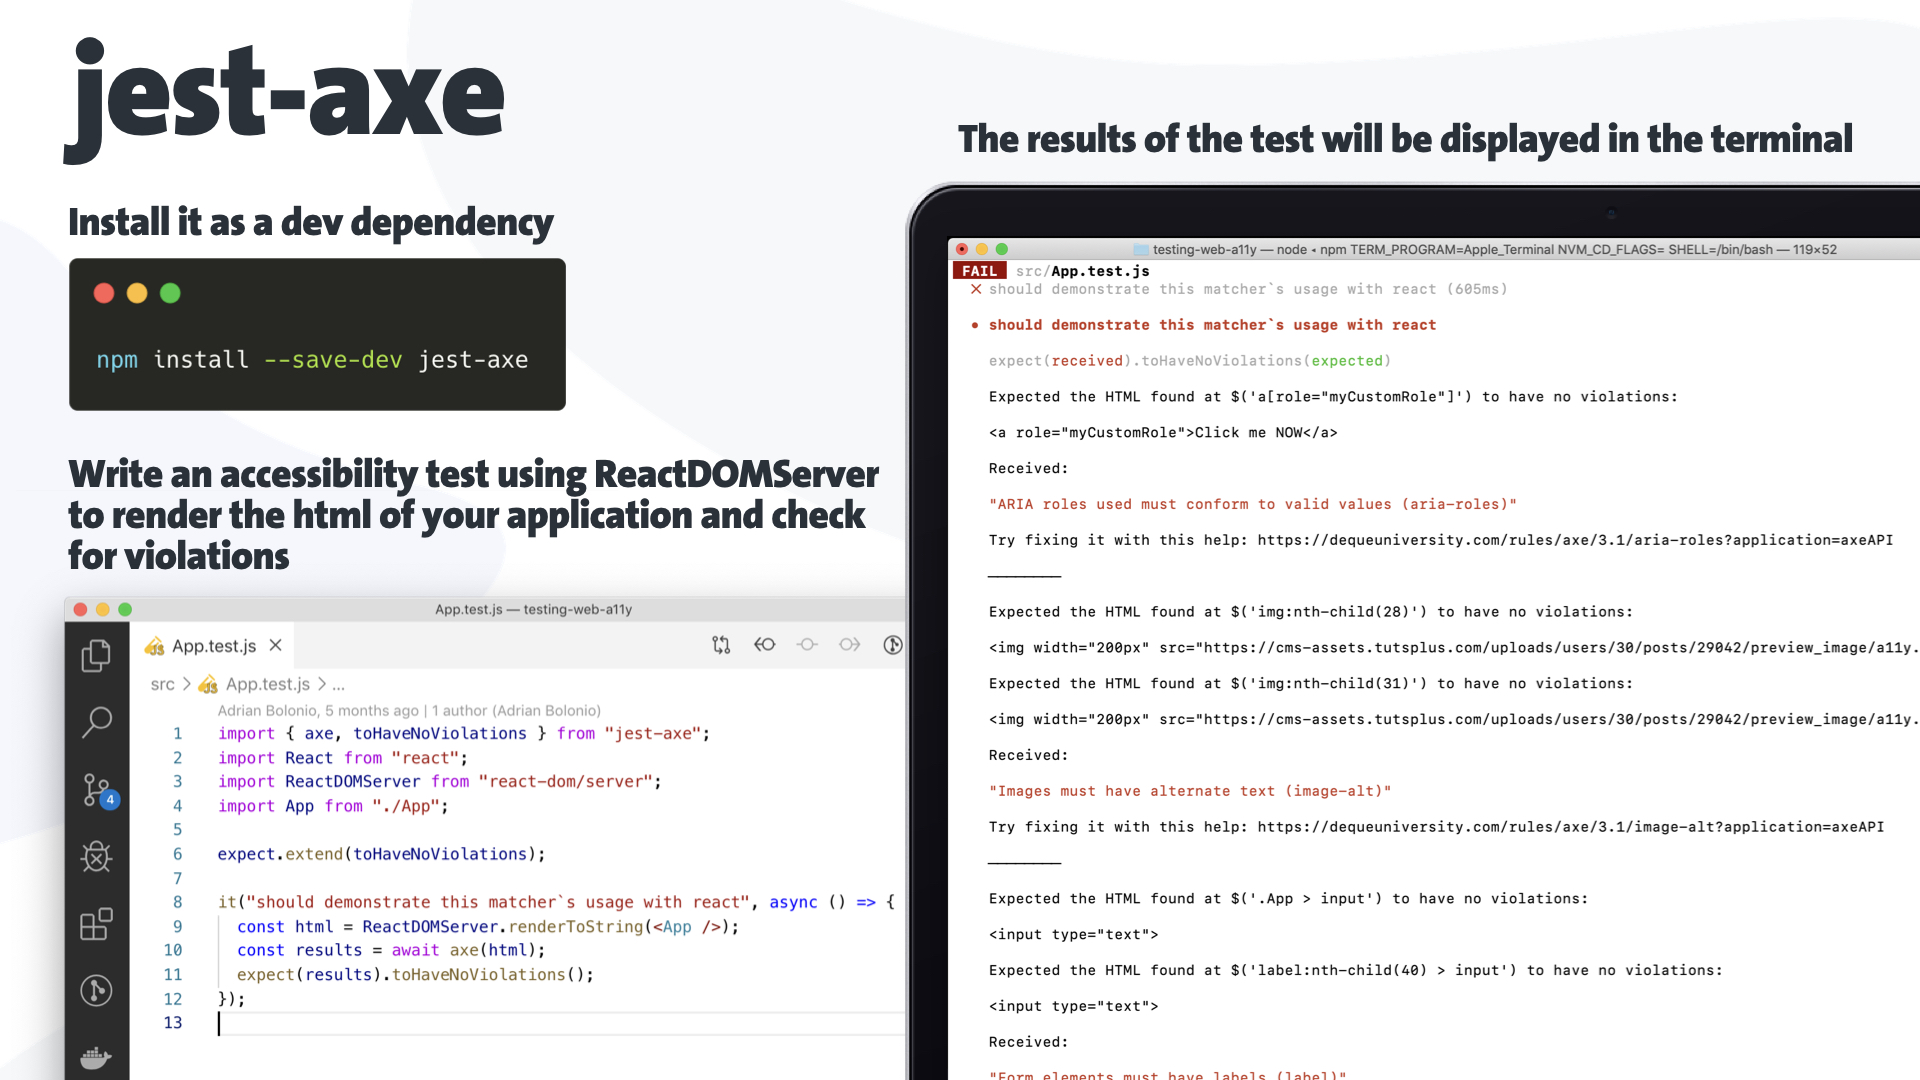Click the VS Code title 'App.test.js — testing-web-a11y'

(x=533, y=609)
